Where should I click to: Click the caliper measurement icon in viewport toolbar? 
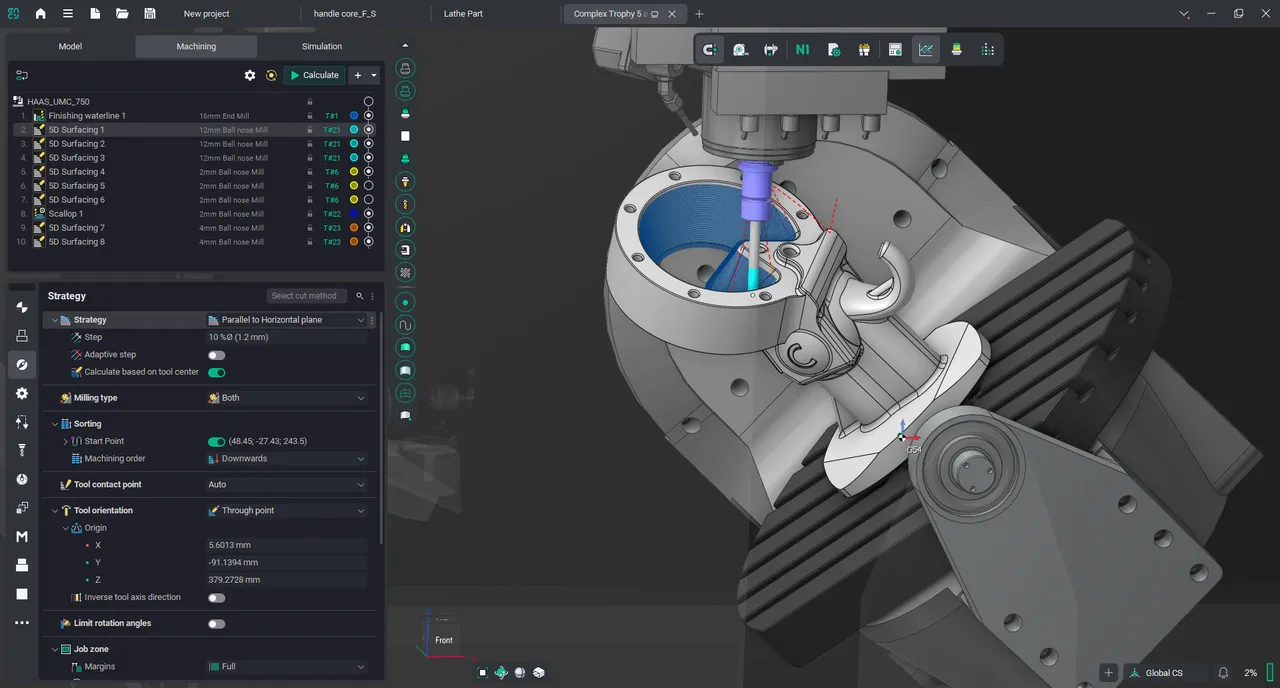pos(771,49)
